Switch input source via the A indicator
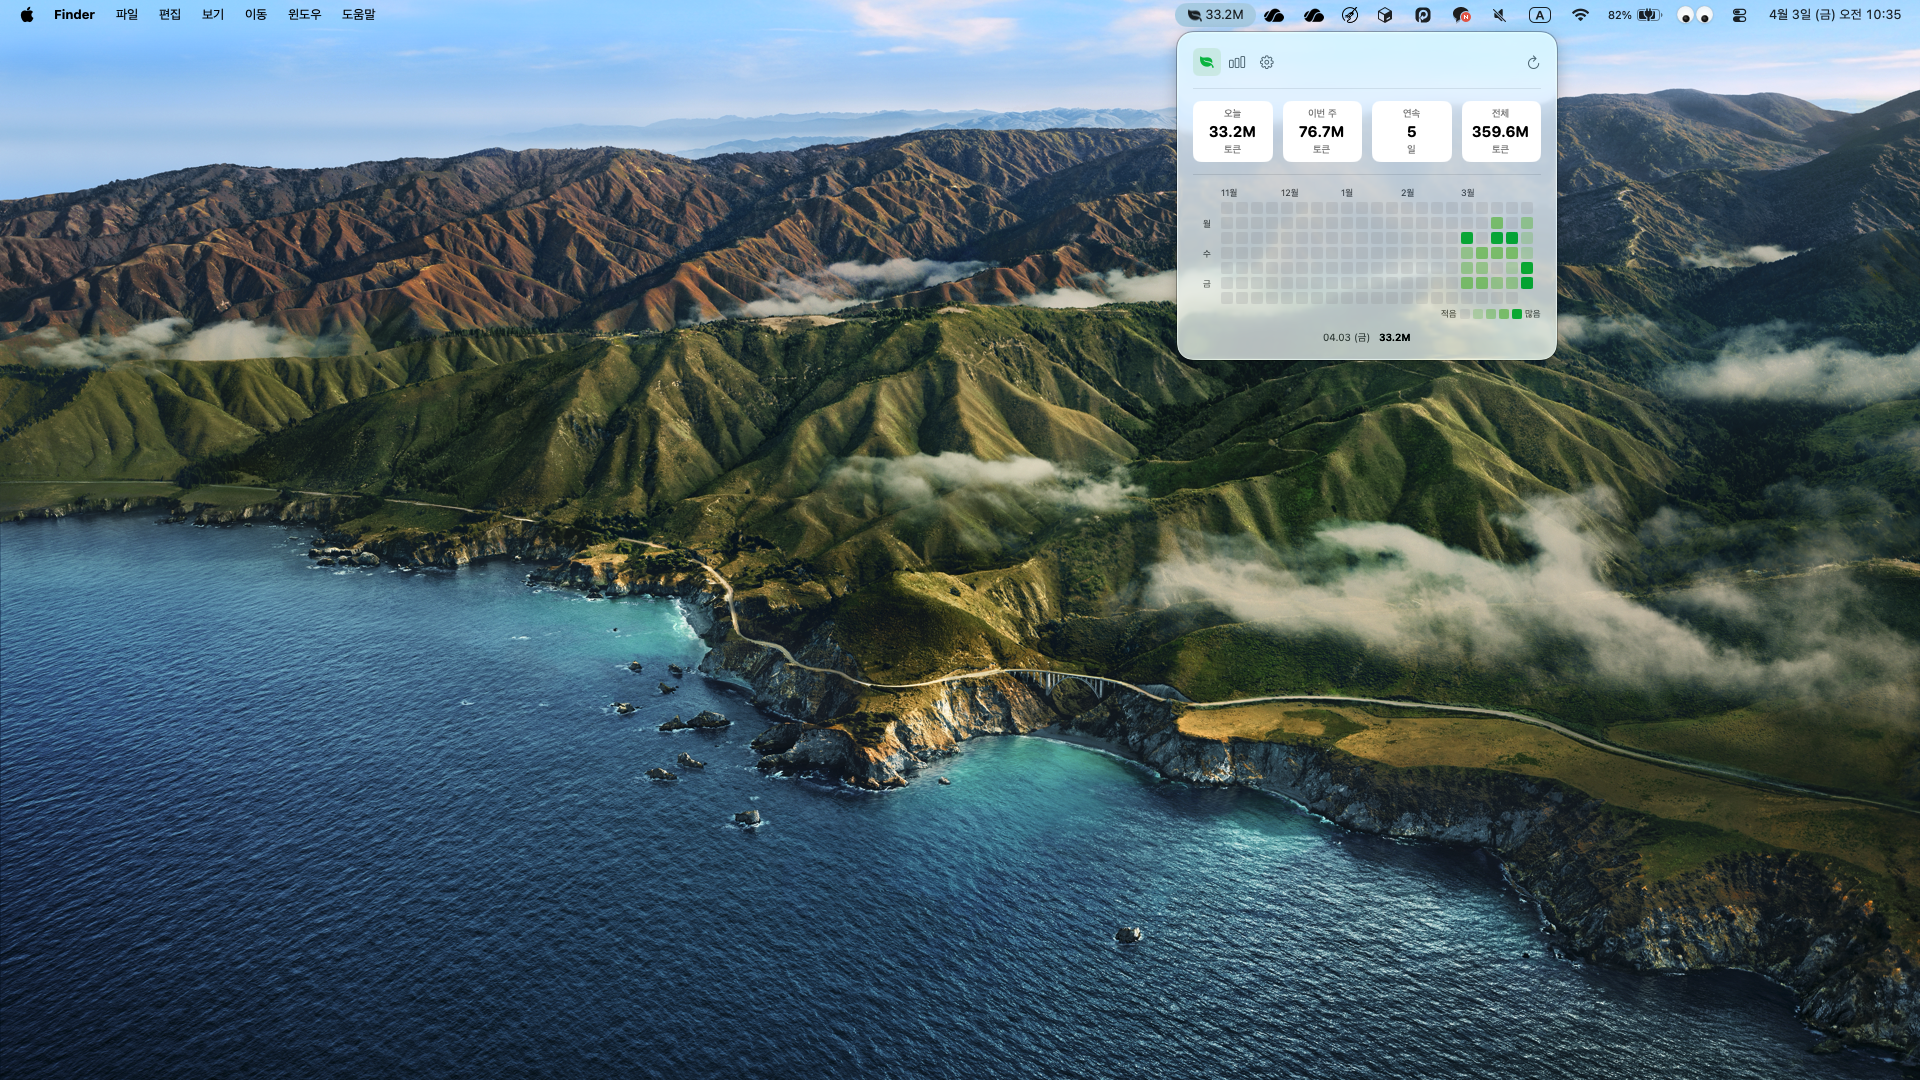1920x1080 pixels. (x=1540, y=15)
